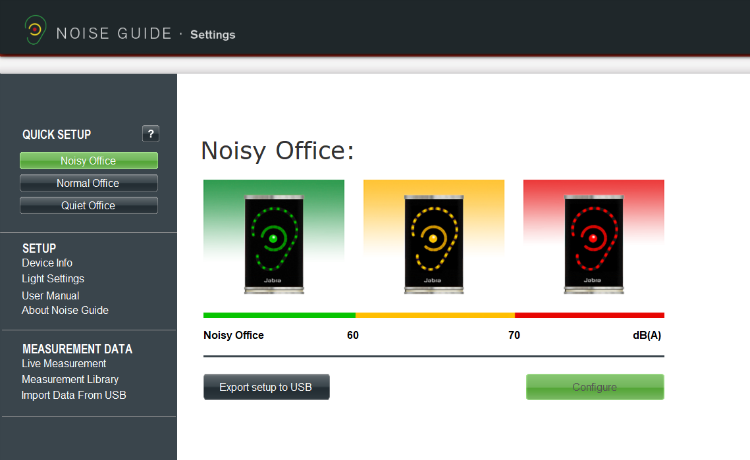Click the red ear device image
This screenshot has height=460, width=750.
[x=594, y=244]
